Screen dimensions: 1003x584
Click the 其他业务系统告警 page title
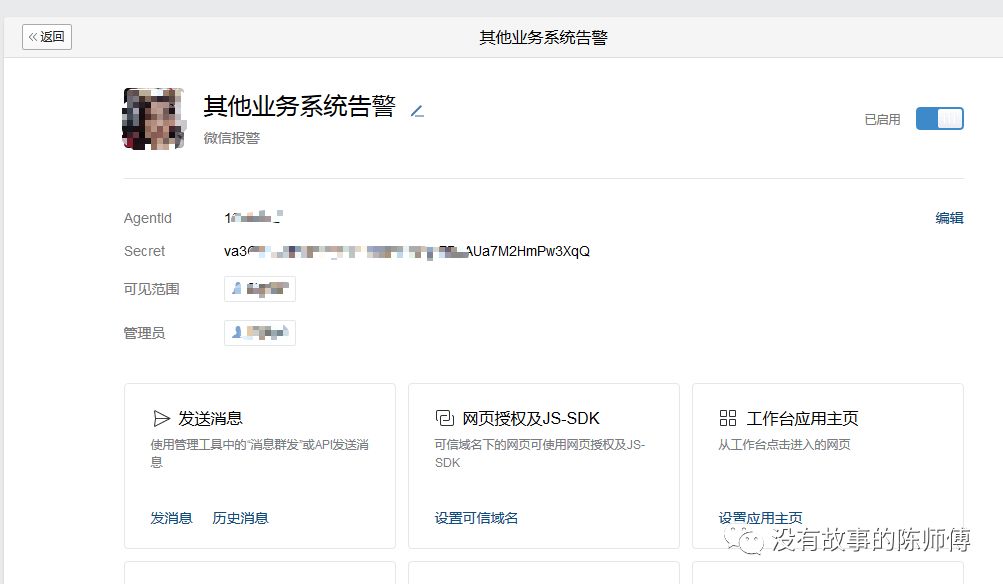pos(543,36)
